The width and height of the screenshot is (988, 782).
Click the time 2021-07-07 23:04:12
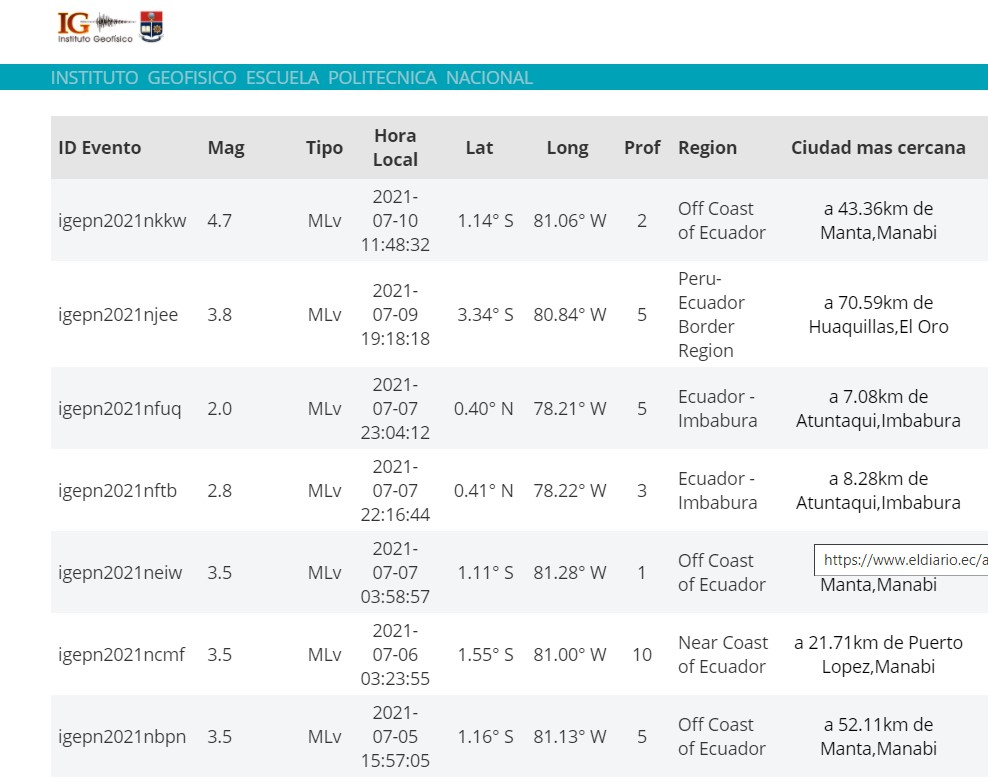(x=395, y=408)
